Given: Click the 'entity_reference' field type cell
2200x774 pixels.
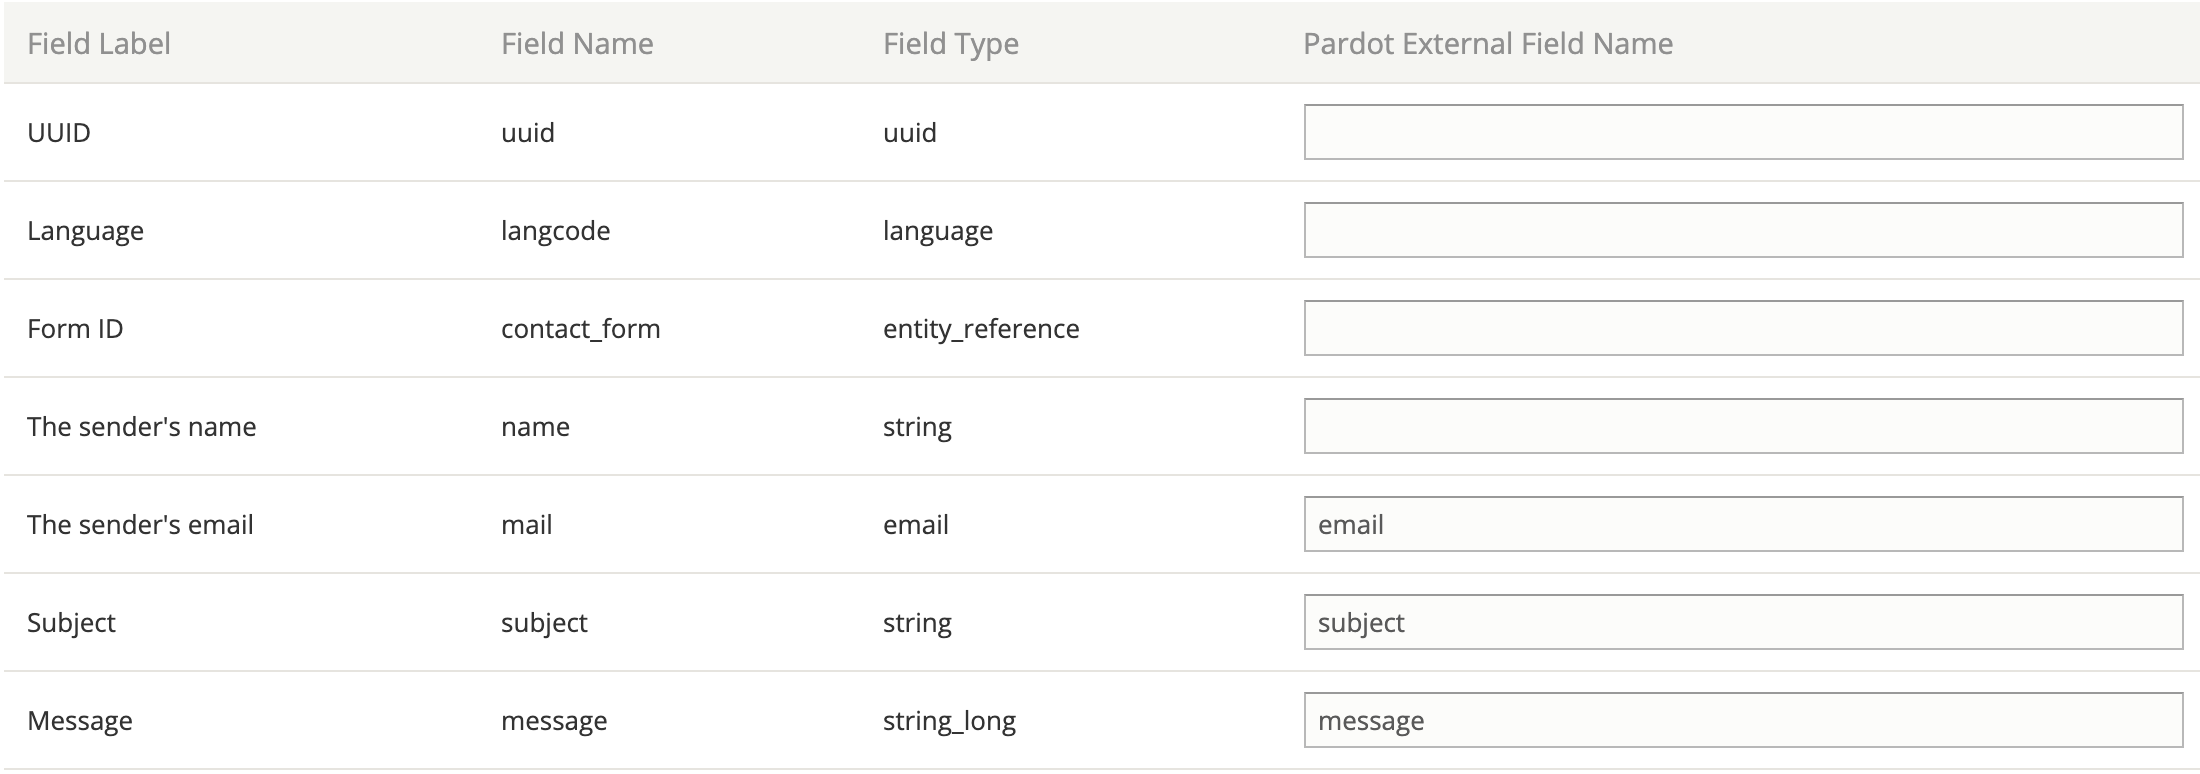Looking at the screenshot, I should pos(981,328).
